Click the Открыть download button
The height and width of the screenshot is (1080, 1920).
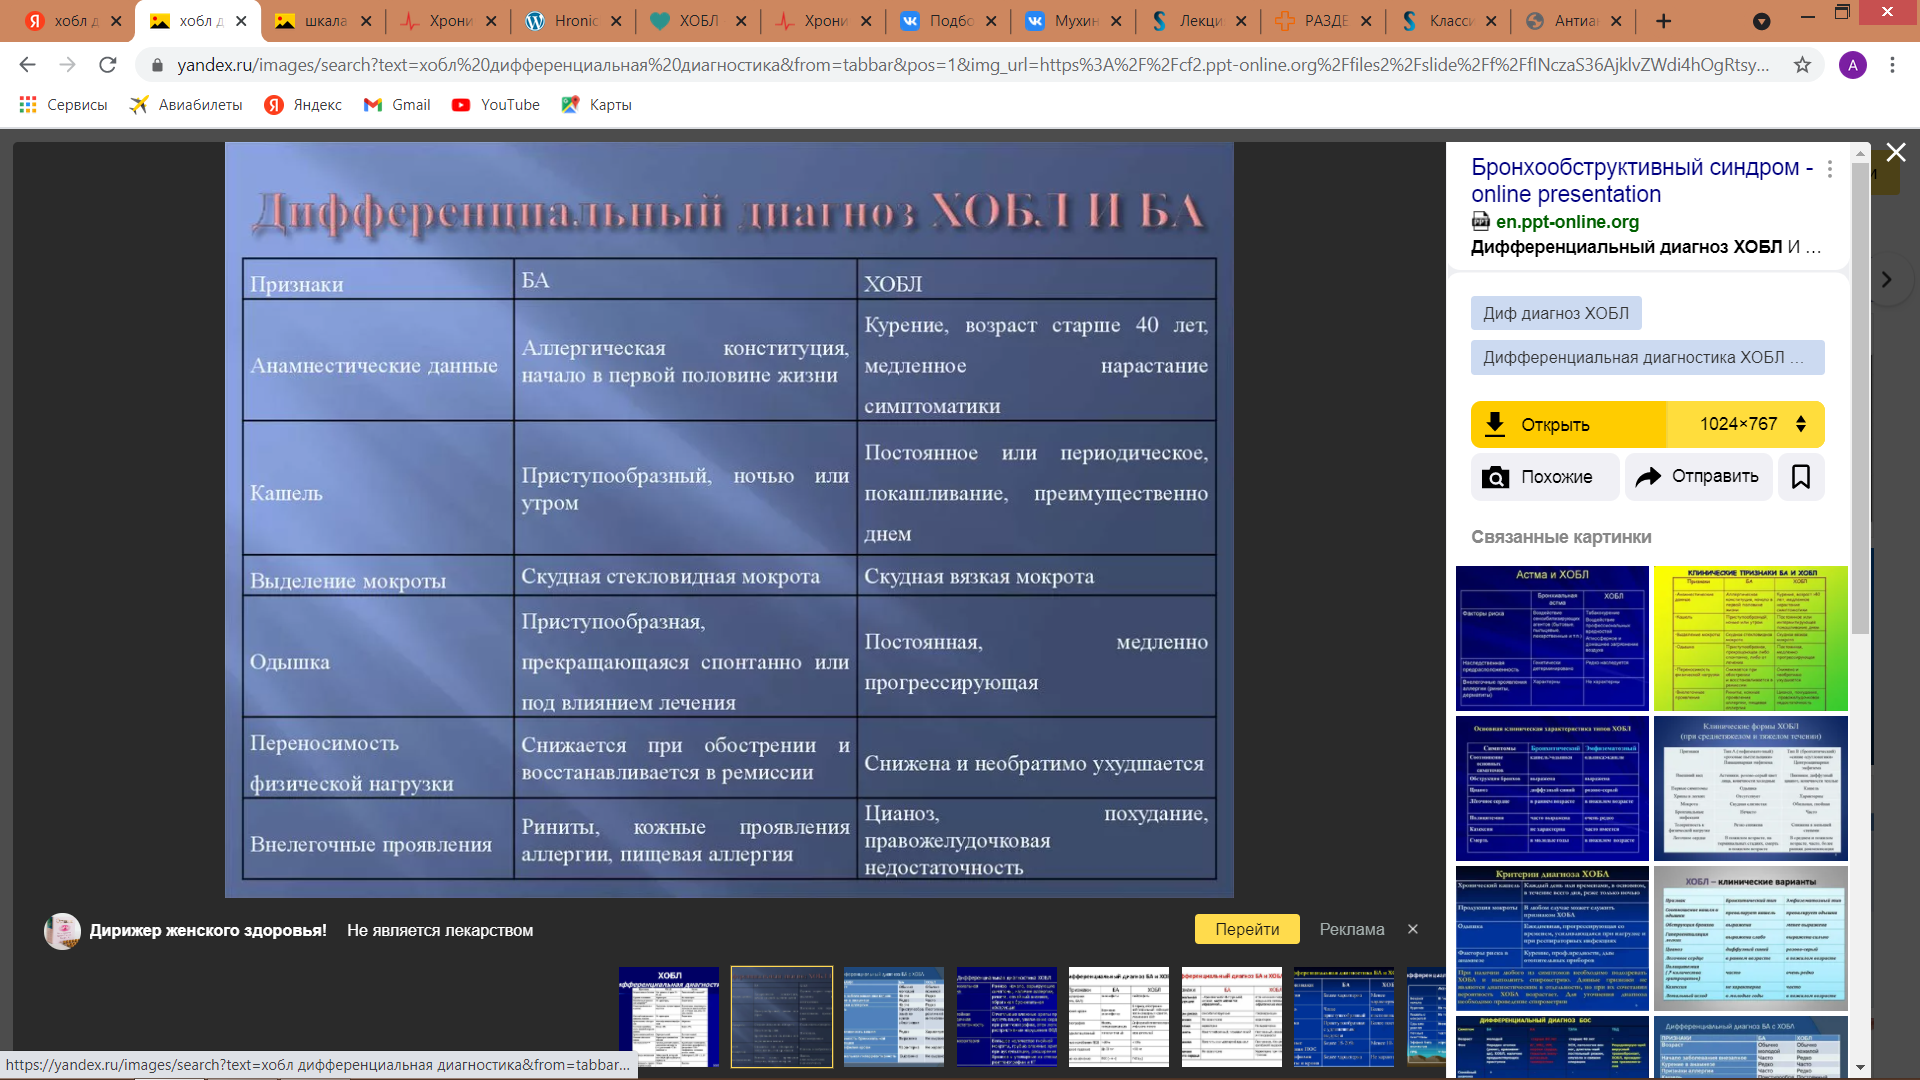(x=1568, y=425)
